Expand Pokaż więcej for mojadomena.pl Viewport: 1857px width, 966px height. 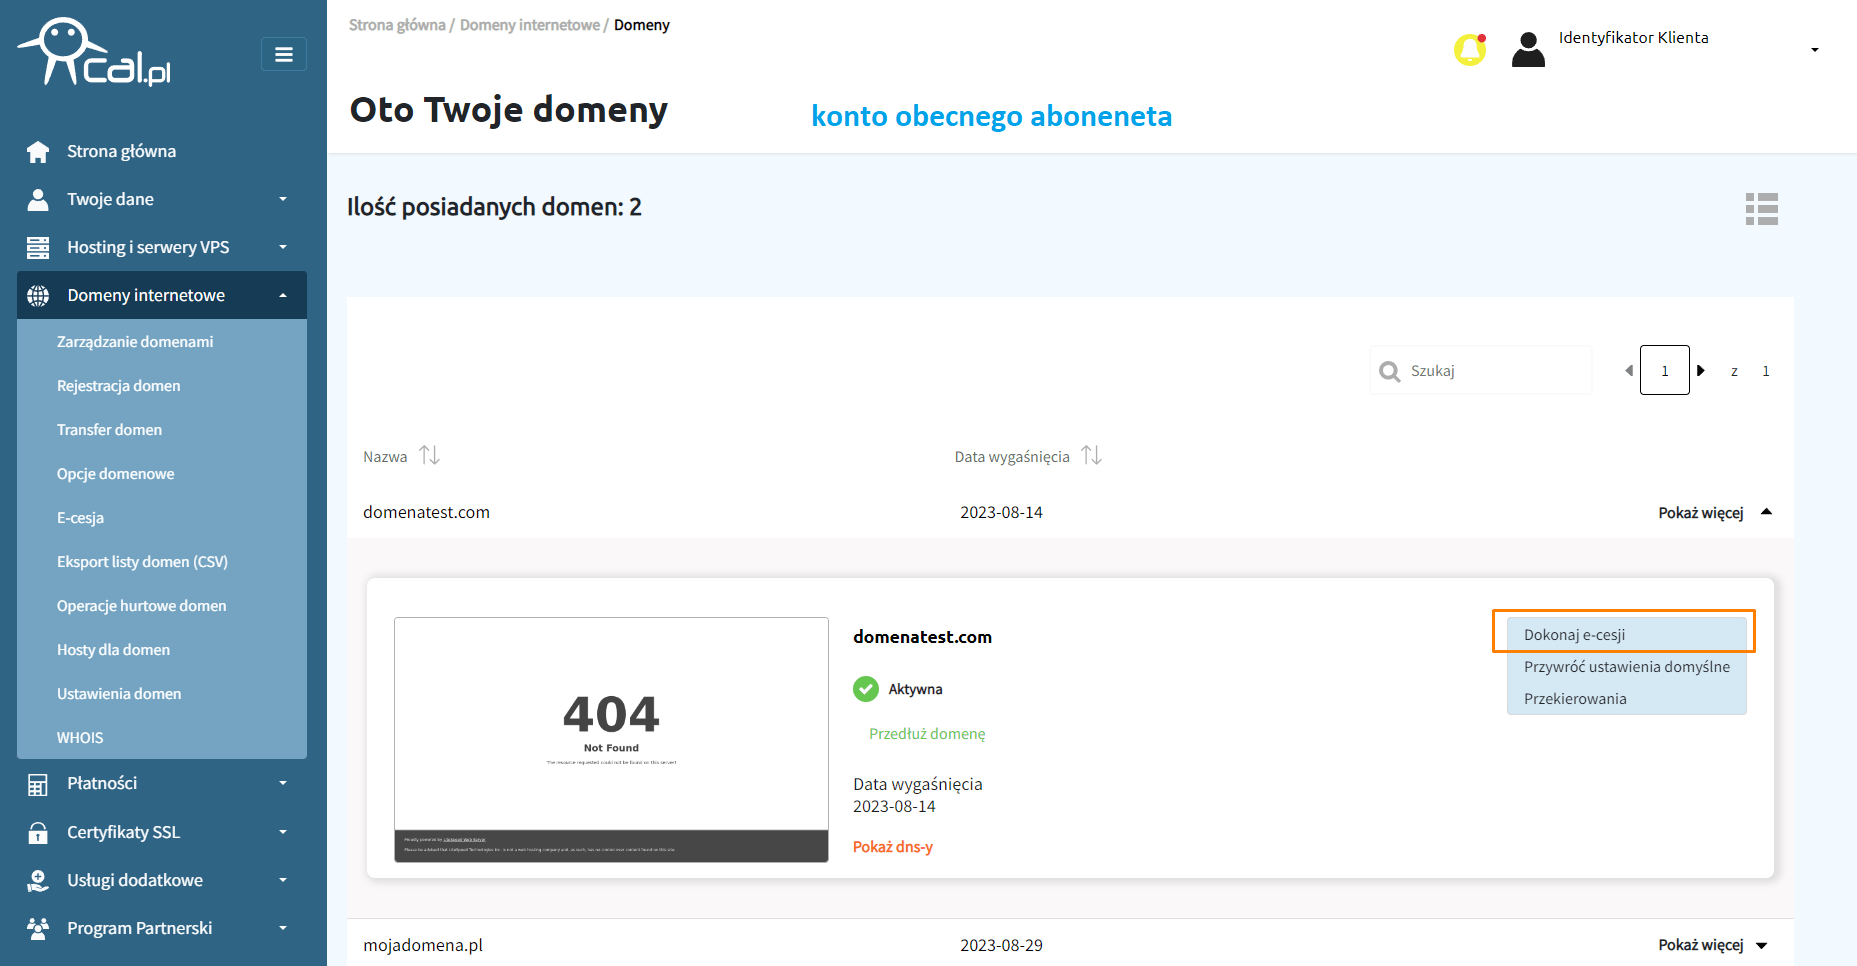(x=1712, y=945)
